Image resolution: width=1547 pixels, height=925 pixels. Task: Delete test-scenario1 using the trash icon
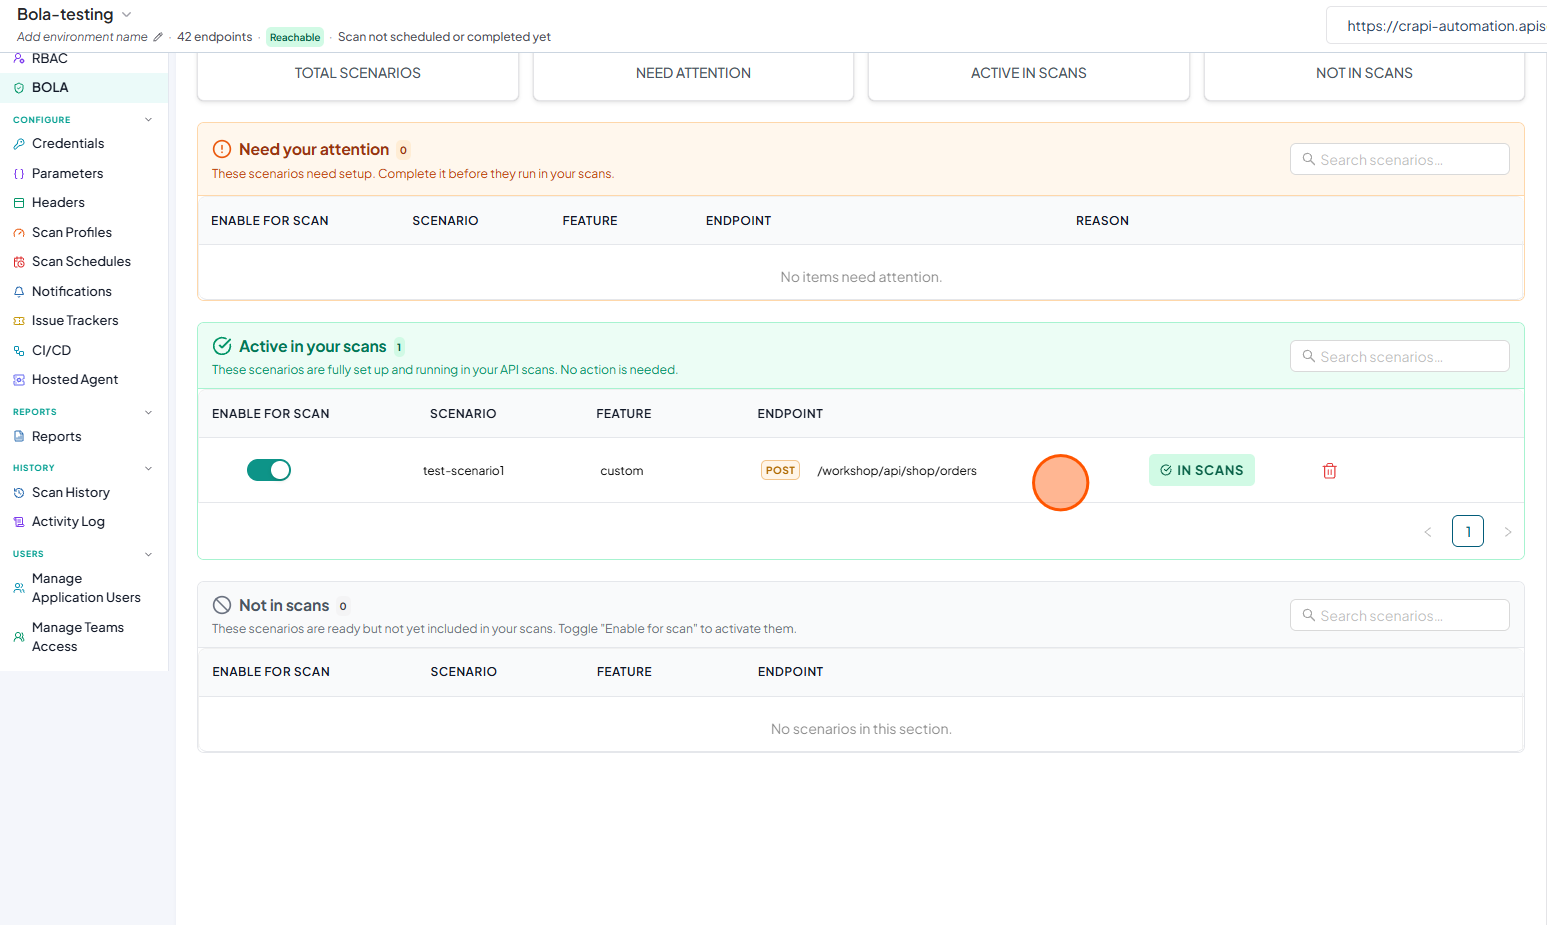pyautogui.click(x=1330, y=471)
